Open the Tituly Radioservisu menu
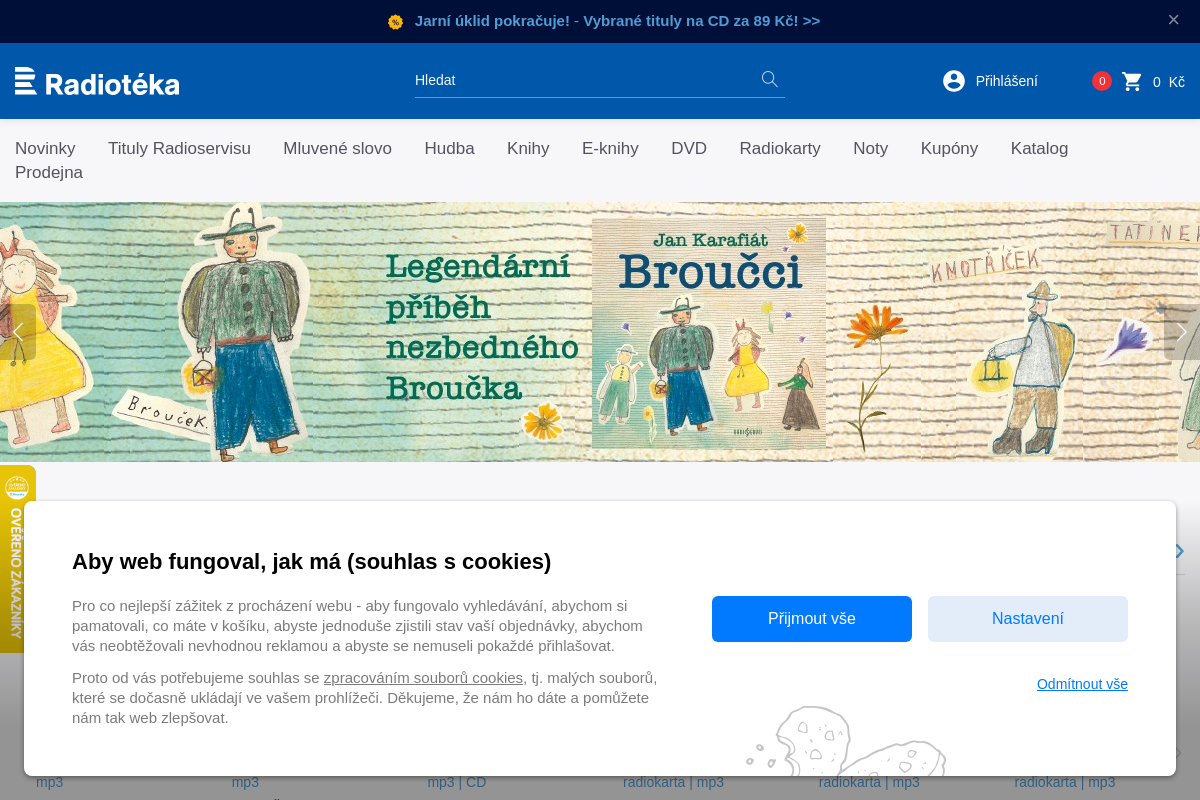This screenshot has width=1200, height=800. (x=179, y=149)
